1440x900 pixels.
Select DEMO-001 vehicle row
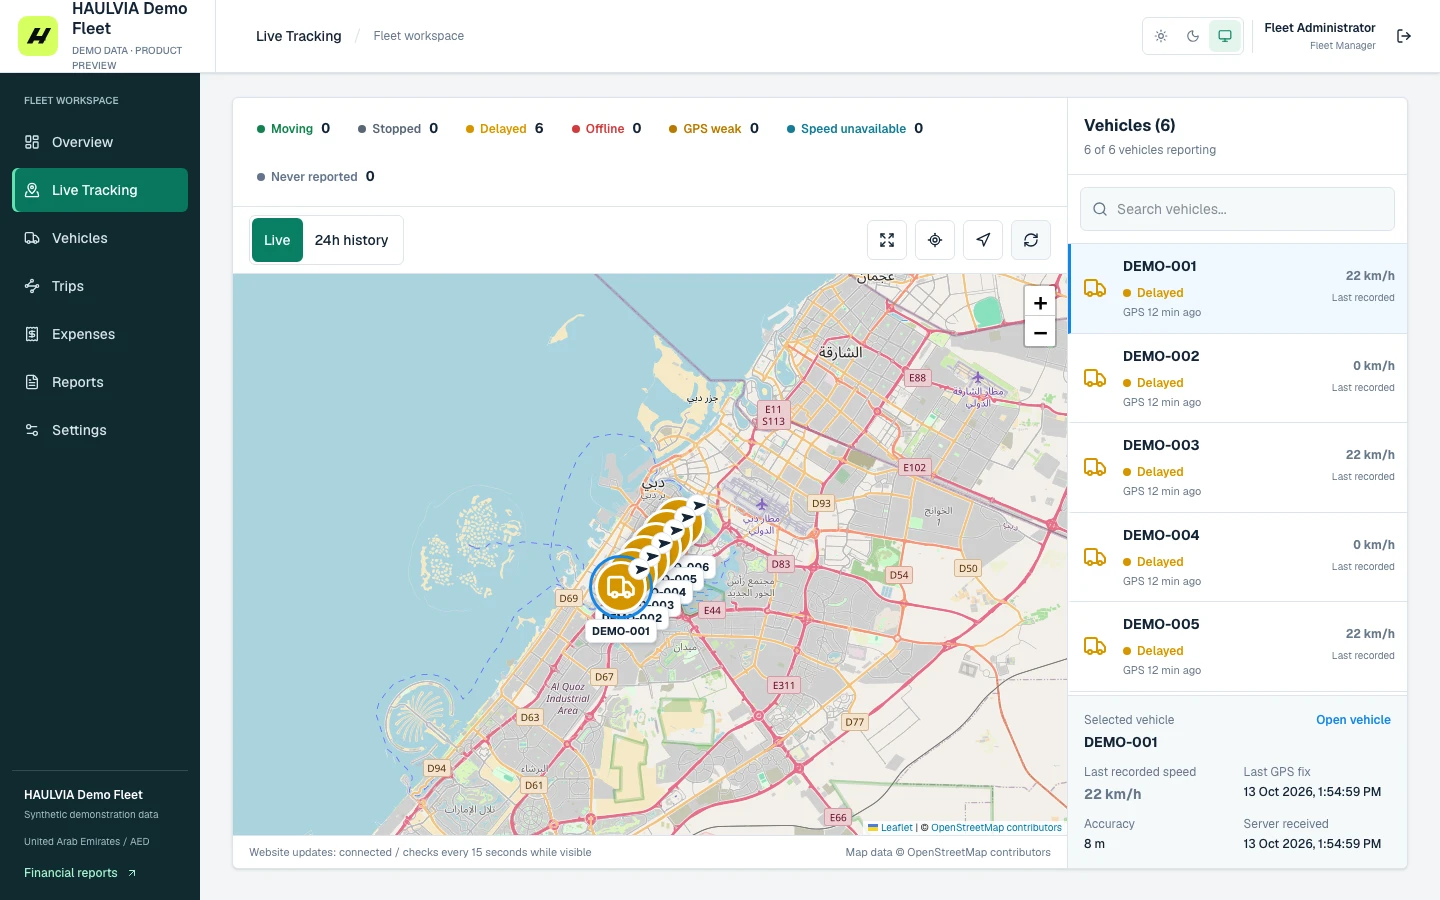pyautogui.click(x=1238, y=289)
